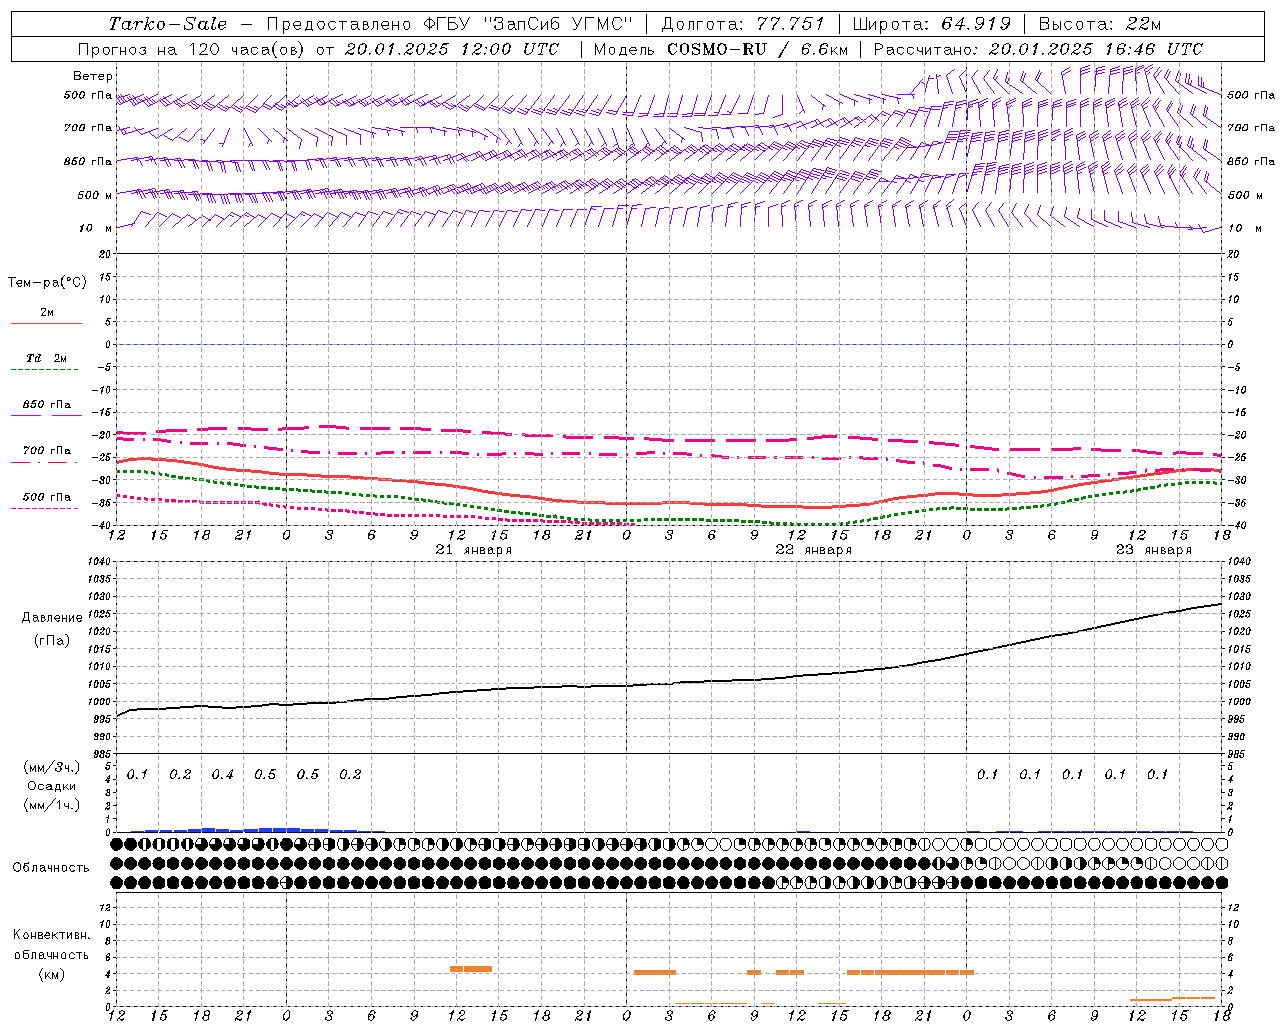Click the (гПа) unit under Давление
The width and height of the screenshot is (1280, 1024).
pos(52,641)
